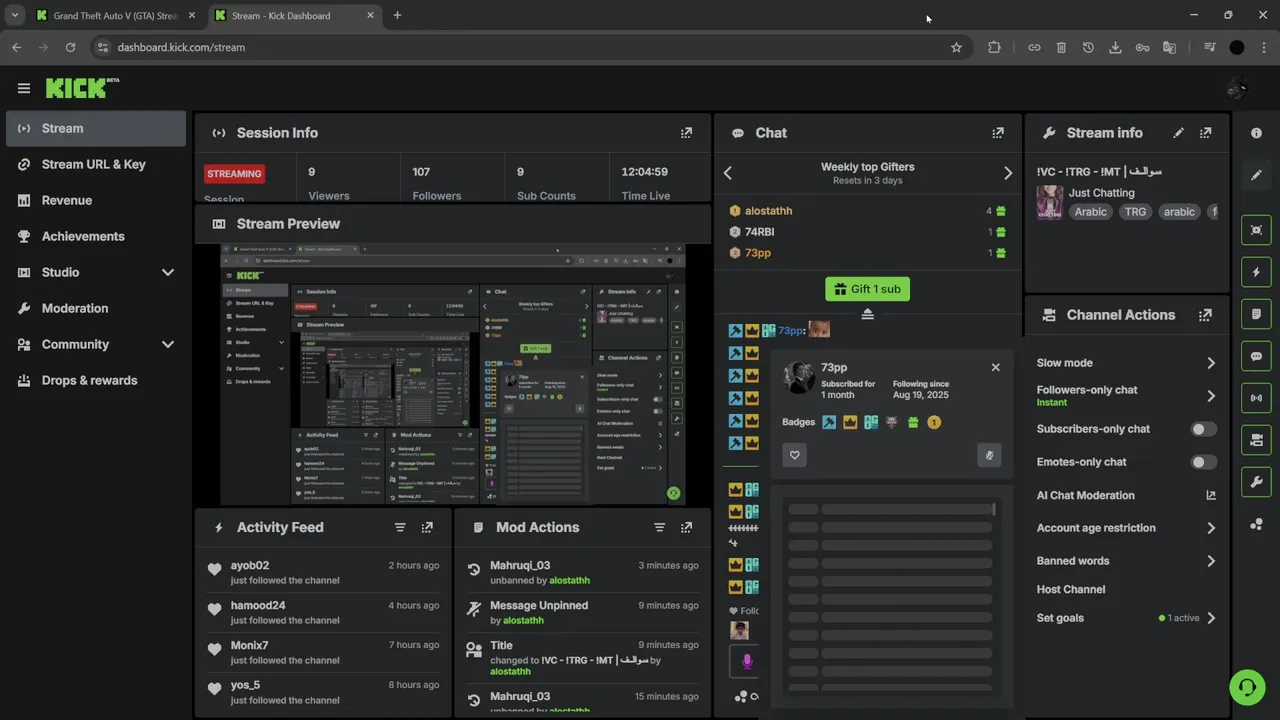Click Host Channel action
This screenshot has height=720, width=1280.
pyautogui.click(x=1071, y=590)
